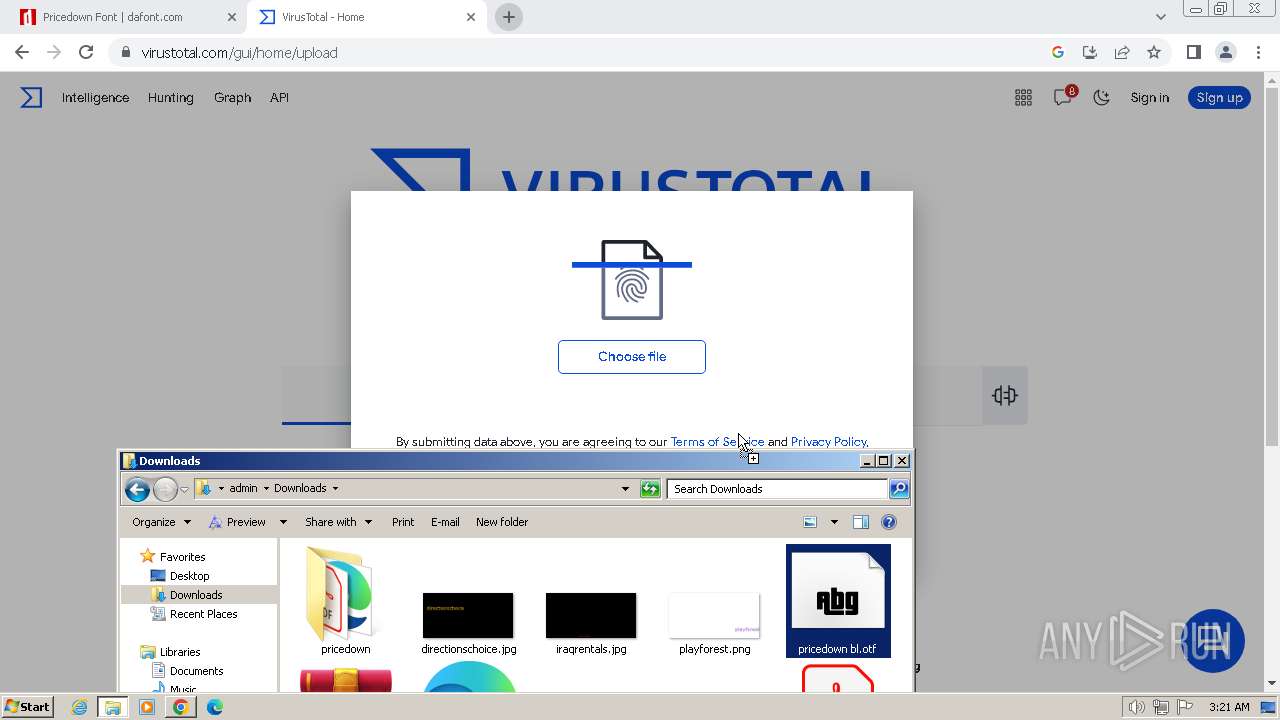Toggle the preview pane button
This screenshot has height=720, width=1280.
861,522
